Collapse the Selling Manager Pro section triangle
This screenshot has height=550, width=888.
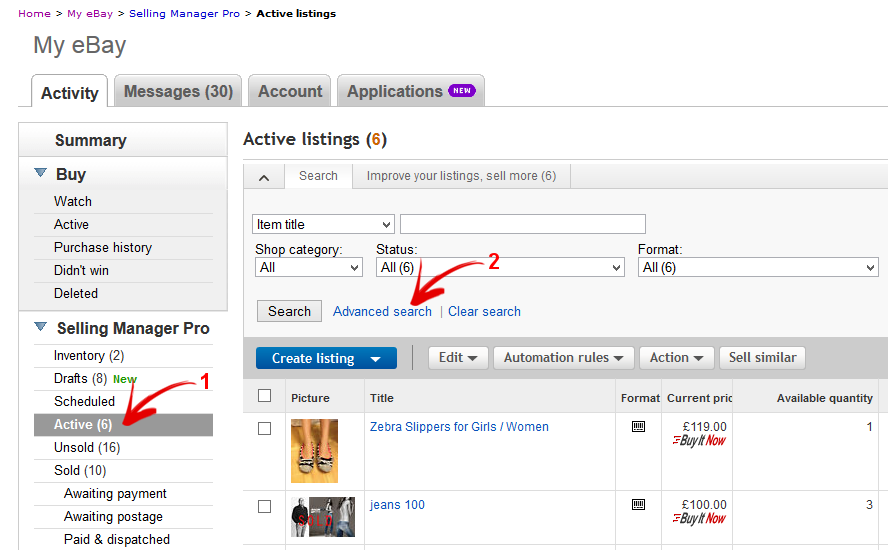coord(41,327)
